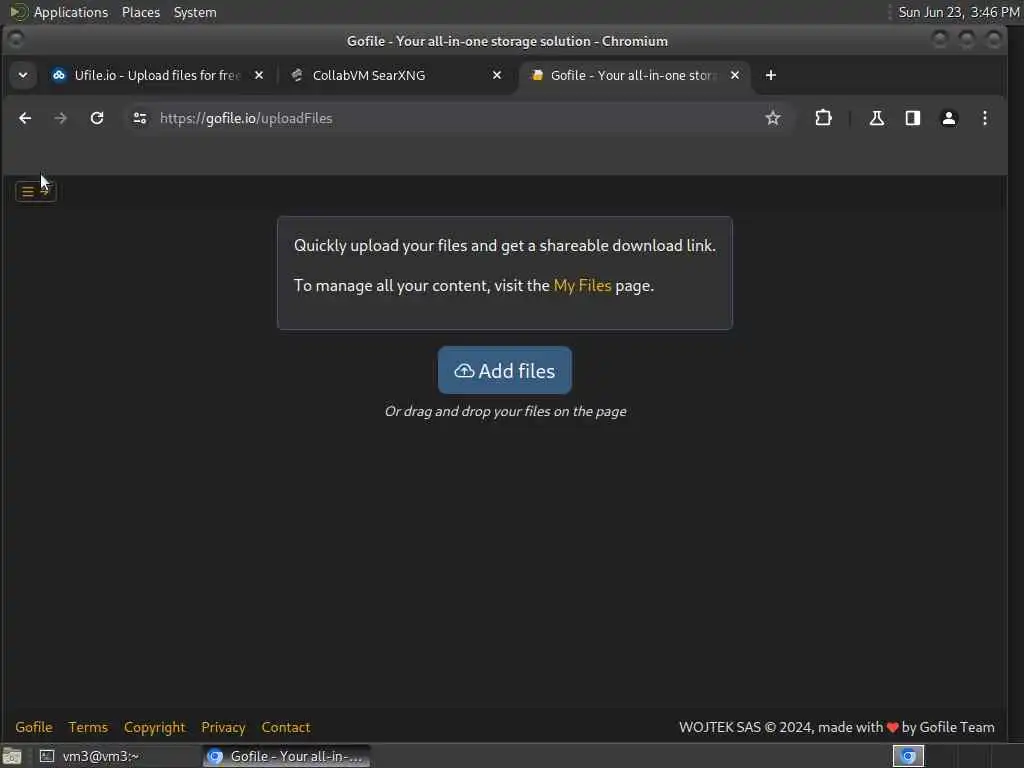The height and width of the screenshot is (768, 1024).
Task: Close the CollabVM SearXNG tab
Action: pyautogui.click(x=497, y=75)
